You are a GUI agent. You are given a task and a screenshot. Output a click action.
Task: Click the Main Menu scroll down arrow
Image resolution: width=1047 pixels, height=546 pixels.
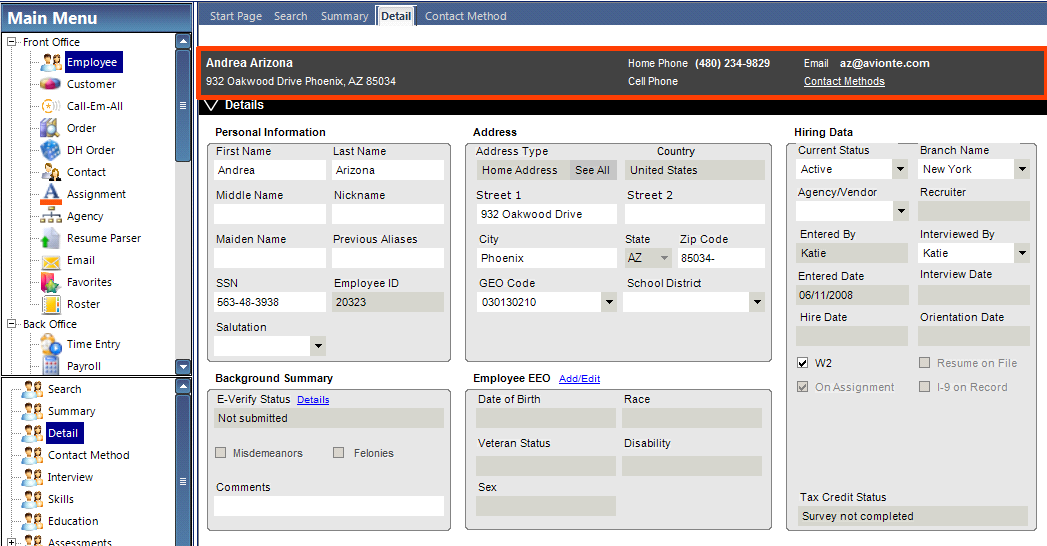(183, 366)
